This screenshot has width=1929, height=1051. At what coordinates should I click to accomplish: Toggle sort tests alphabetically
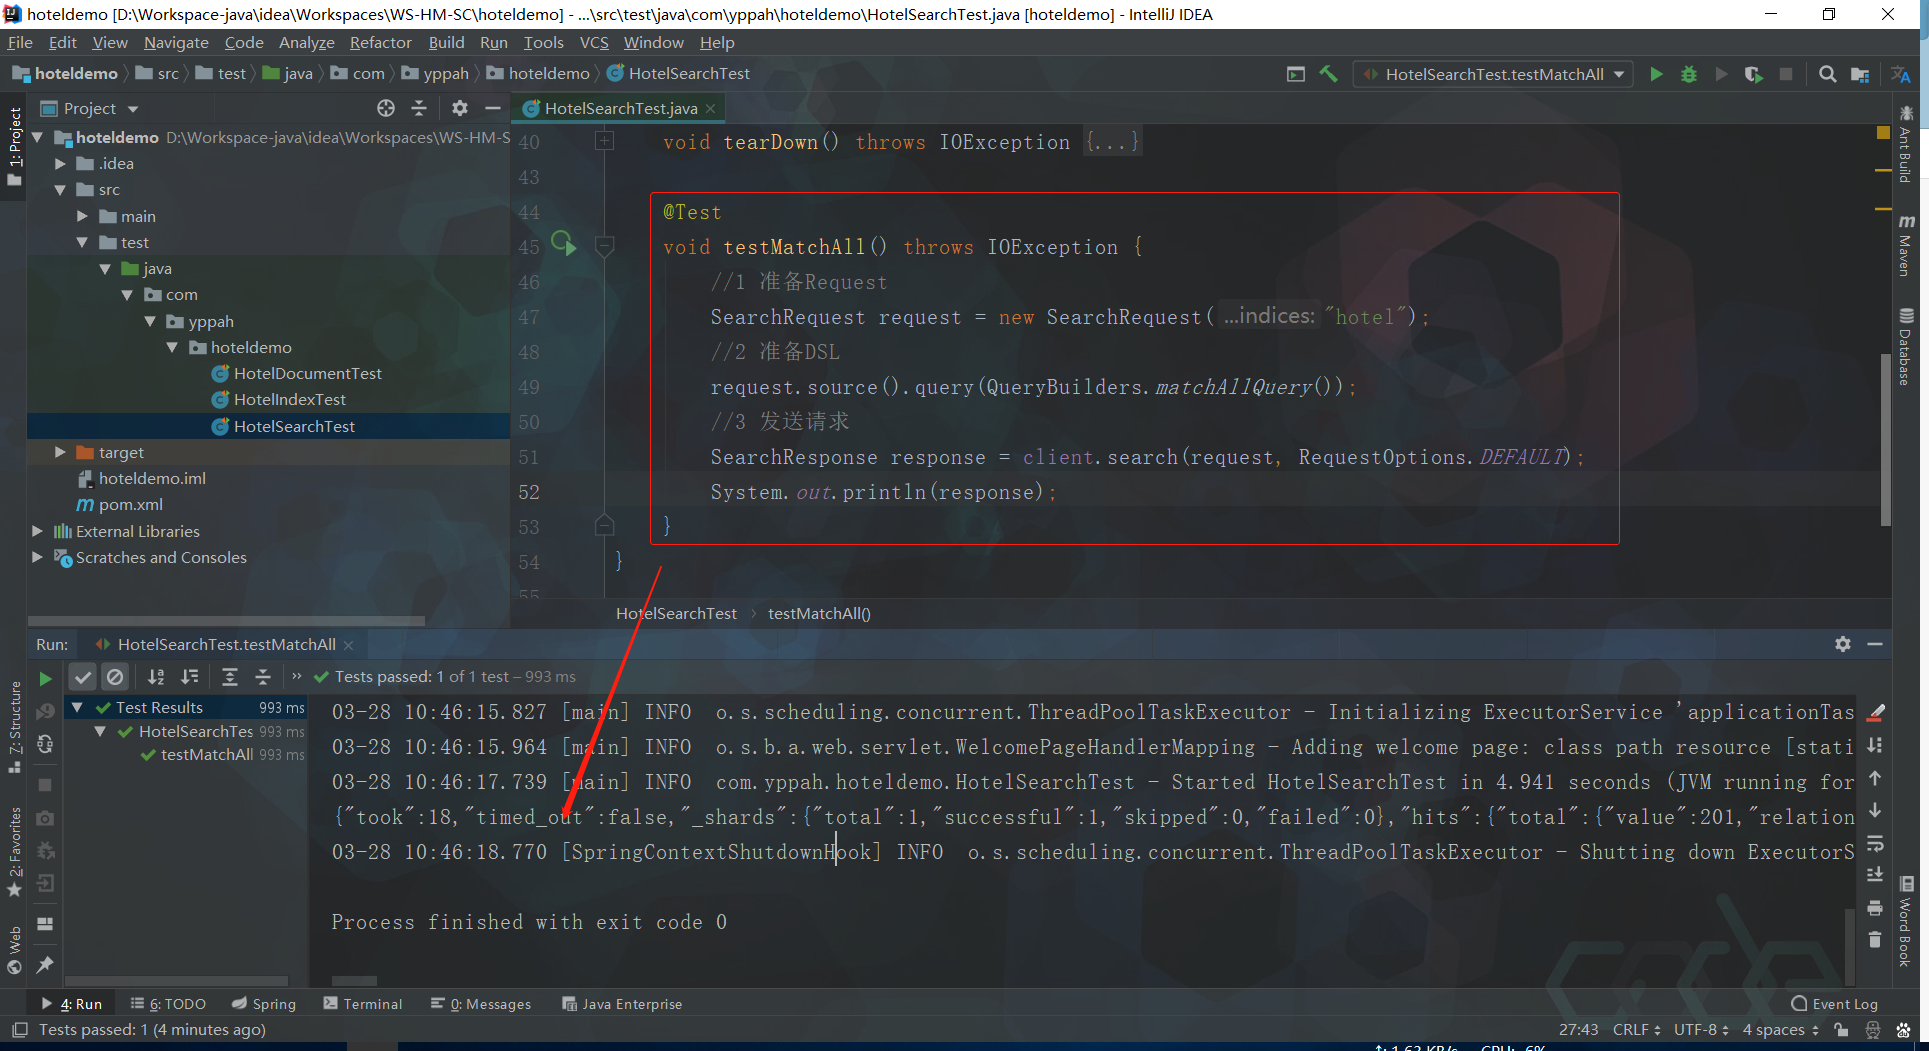pyautogui.click(x=156, y=677)
